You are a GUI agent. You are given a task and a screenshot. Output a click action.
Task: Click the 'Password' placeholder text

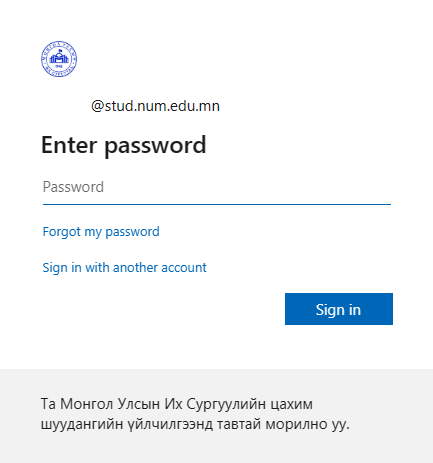click(x=73, y=187)
